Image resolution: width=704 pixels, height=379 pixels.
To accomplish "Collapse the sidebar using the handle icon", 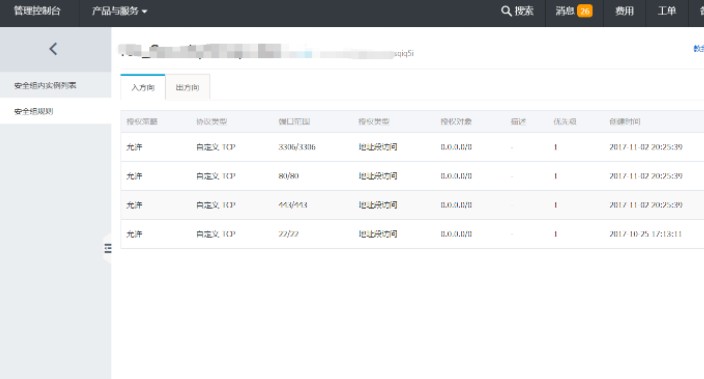I will (108, 248).
